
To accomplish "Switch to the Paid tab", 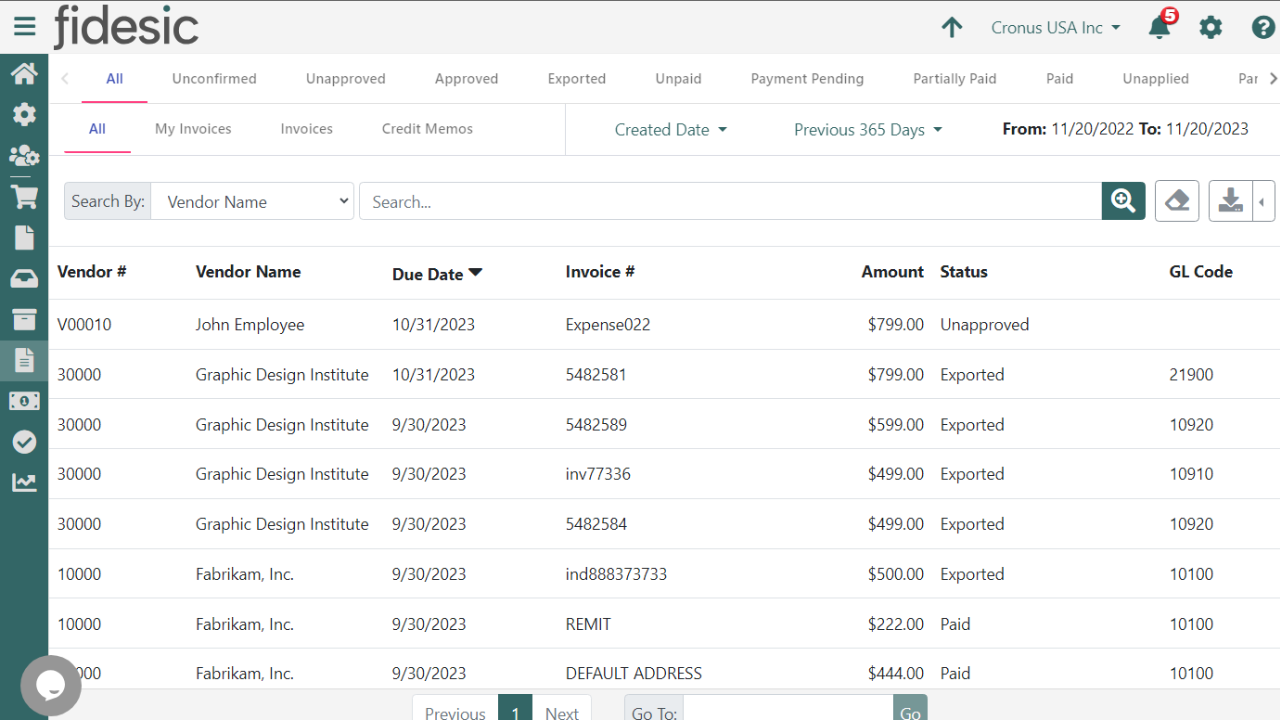I will click(x=1060, y=78).
